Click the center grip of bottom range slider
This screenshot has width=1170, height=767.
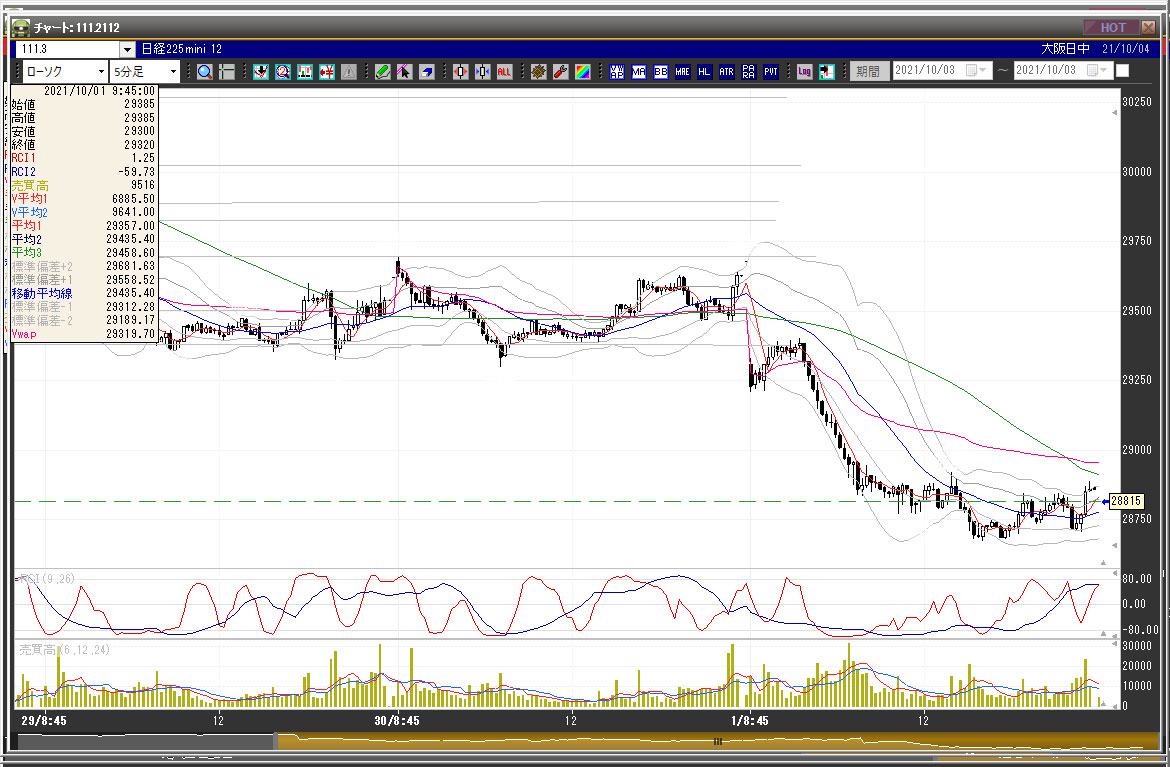coord(717,742)
